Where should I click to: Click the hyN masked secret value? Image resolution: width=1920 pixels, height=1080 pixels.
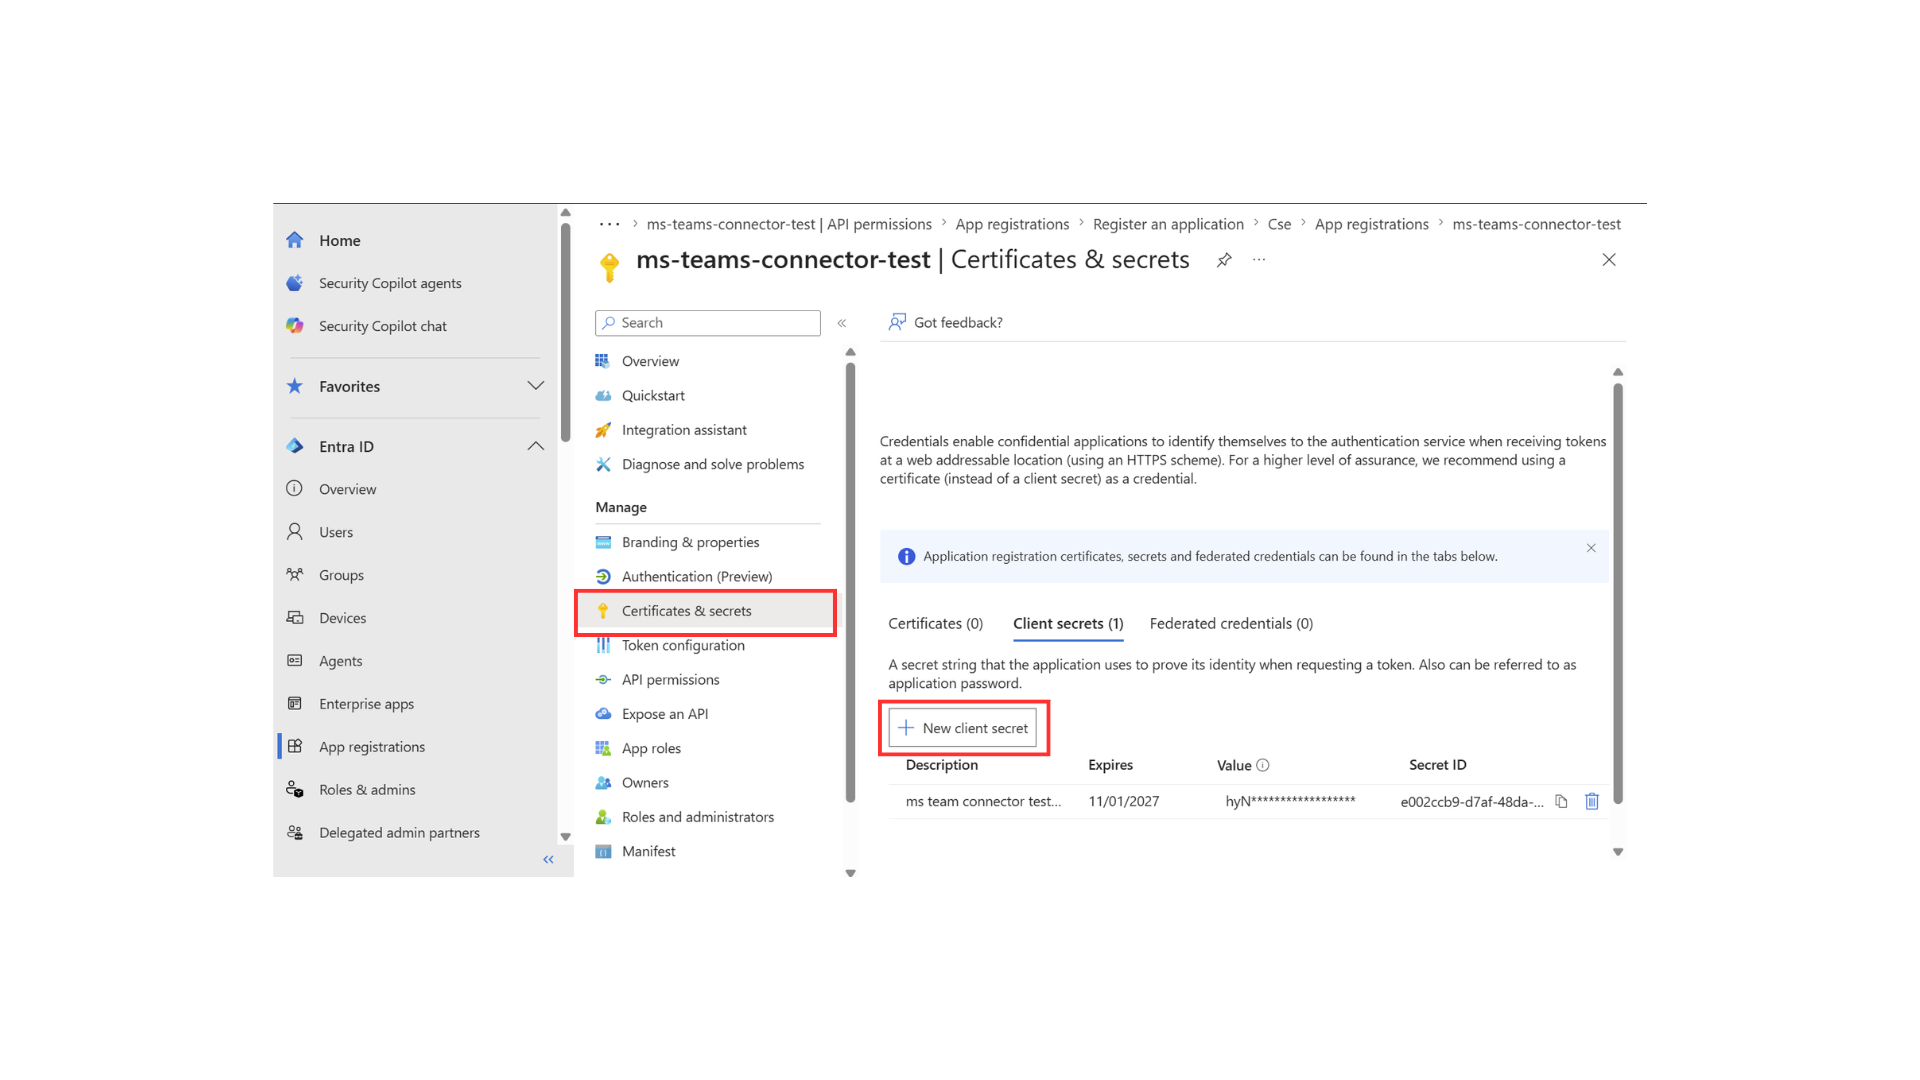pos(1290,801)
